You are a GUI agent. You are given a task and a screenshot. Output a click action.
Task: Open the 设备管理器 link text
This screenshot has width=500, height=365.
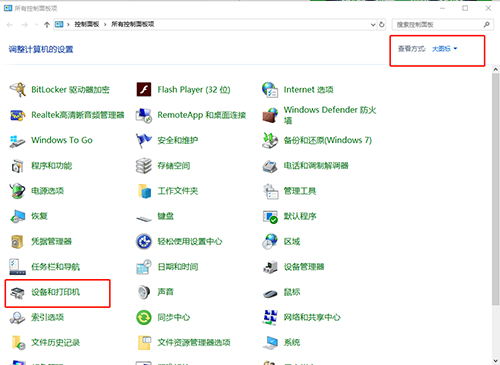pos(304,267)
